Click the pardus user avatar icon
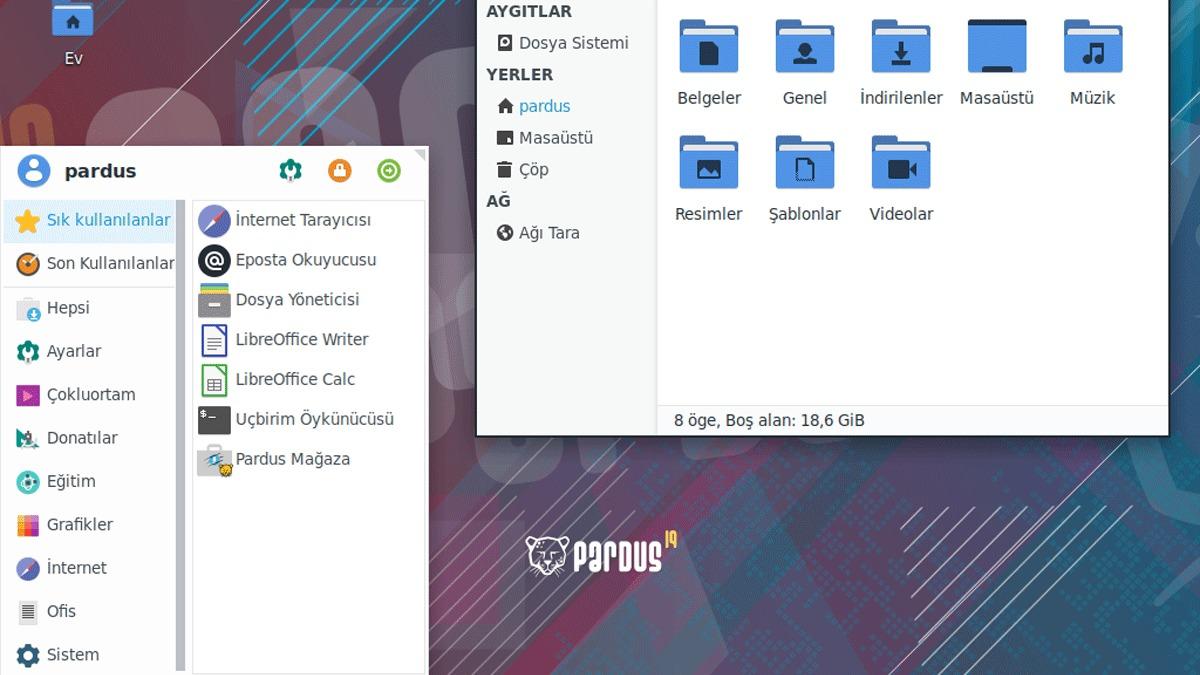Image resolution: width=1200 pixels, height=675 pixels. [x=33, y=171]
